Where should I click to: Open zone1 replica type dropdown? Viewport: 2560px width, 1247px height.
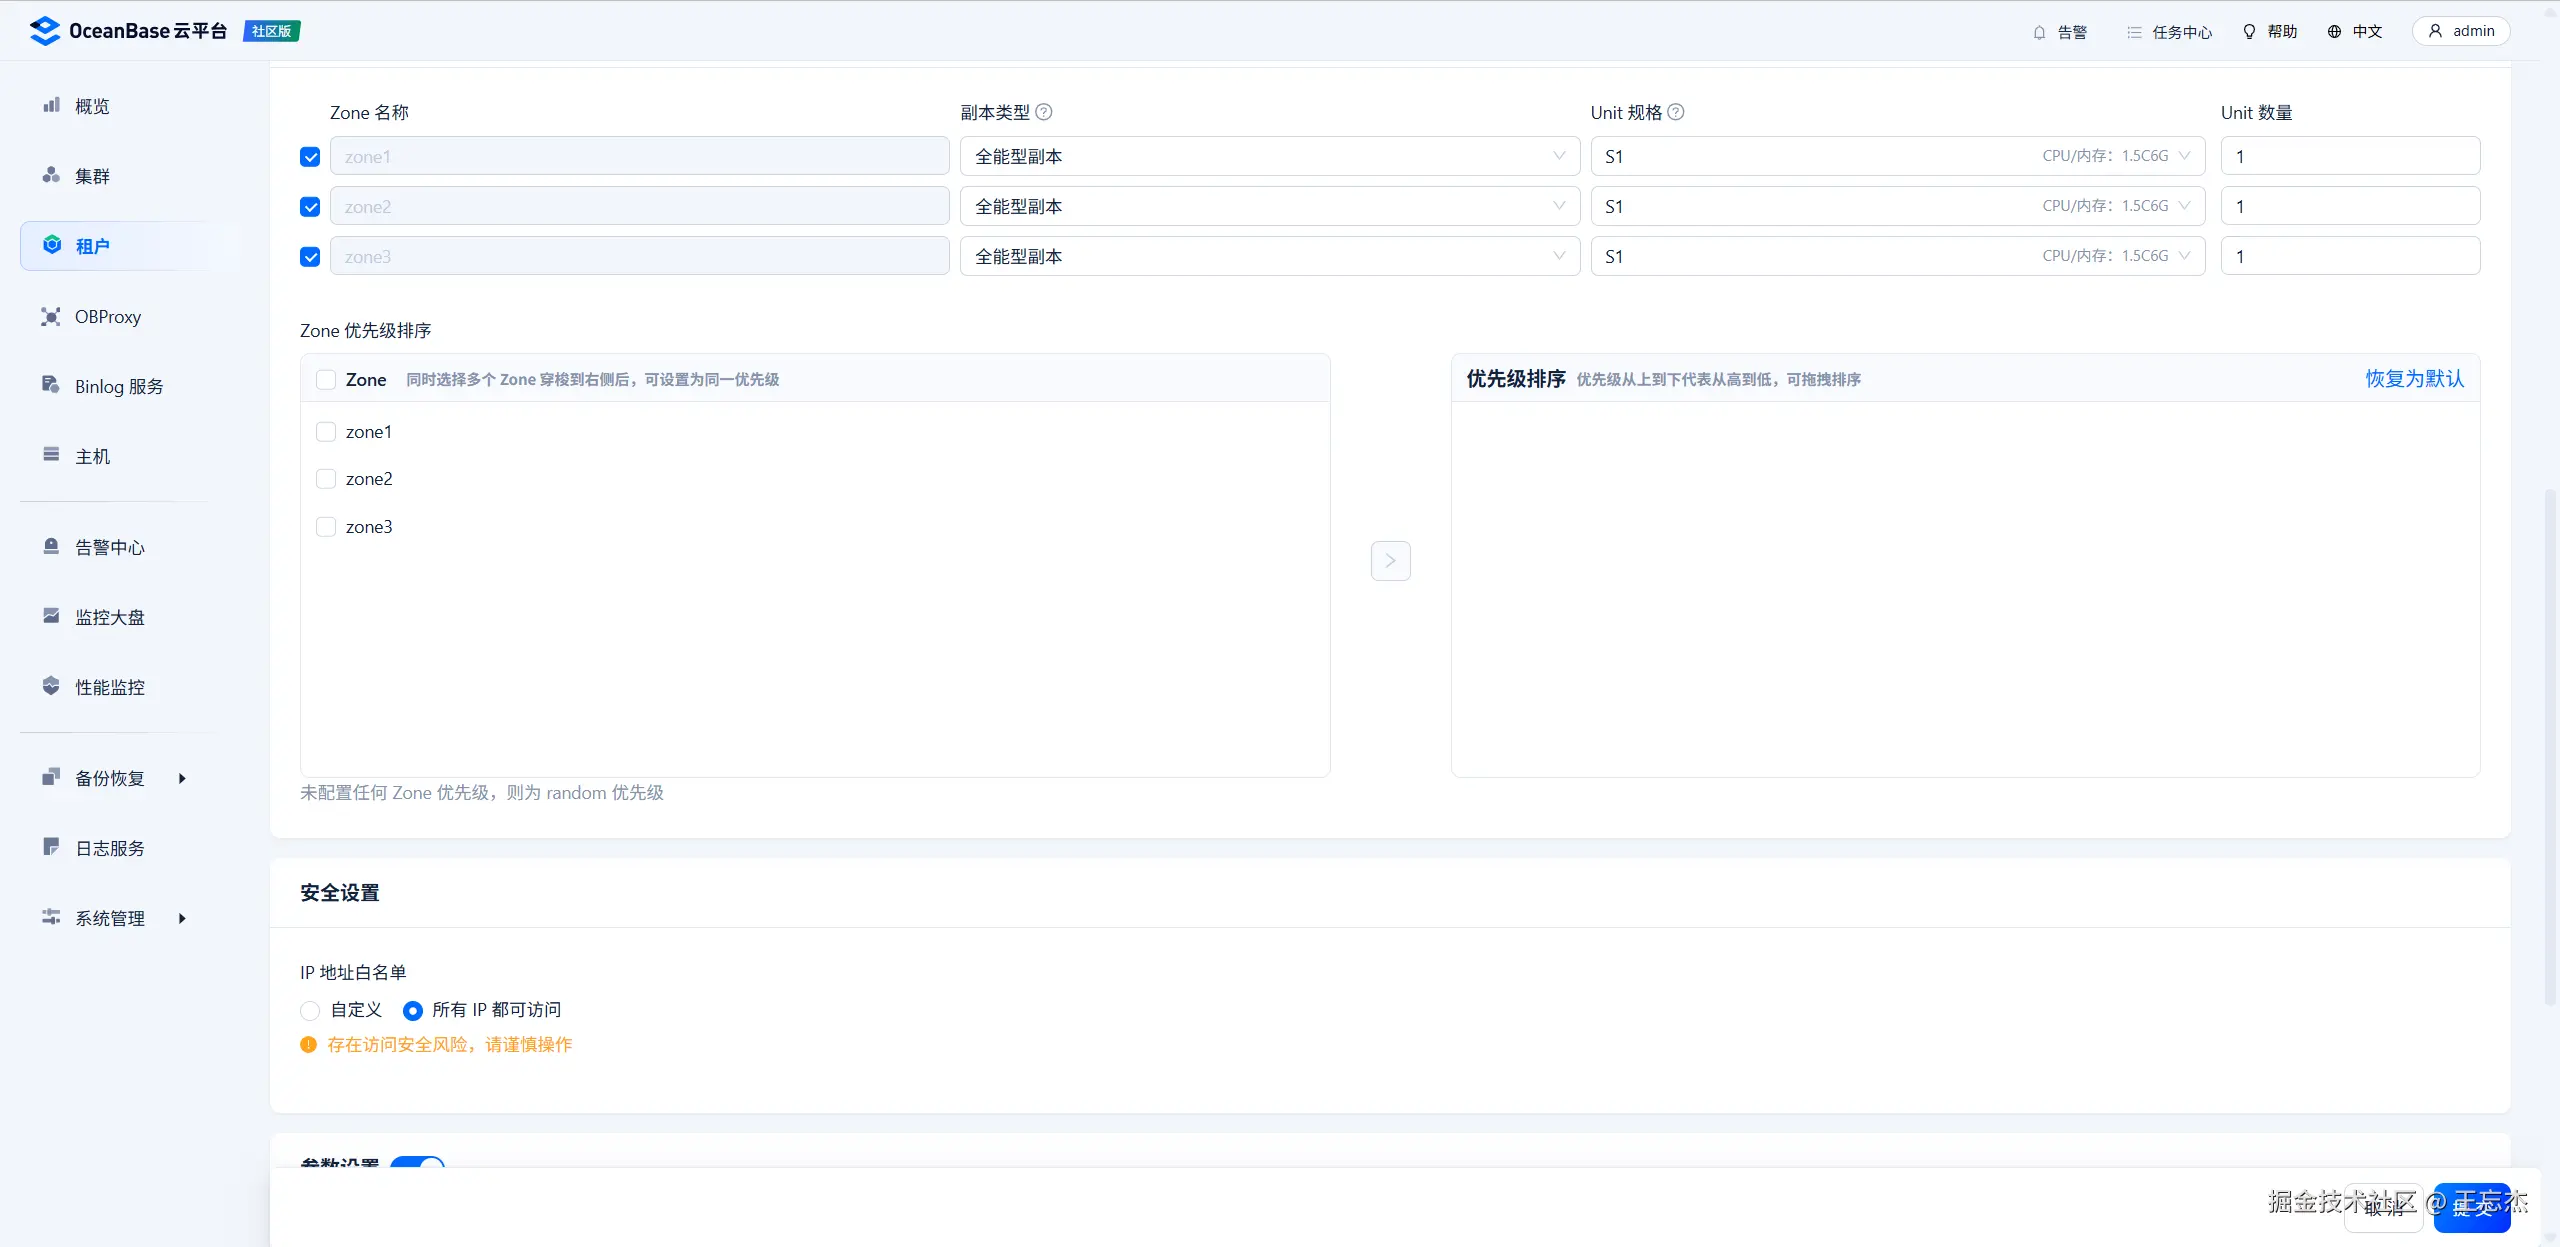(1269, 156)
